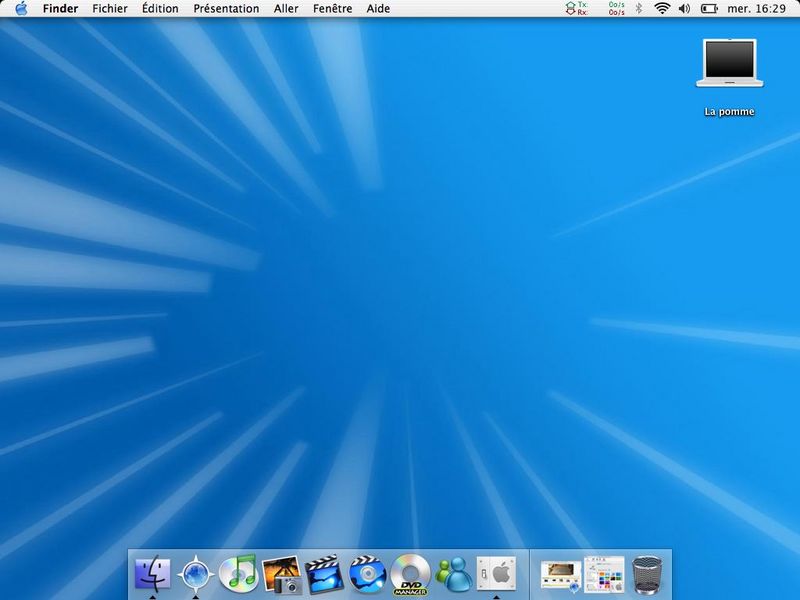The height and width of the screenshot is (600, 800).
Task: Open the Présentation menu
Action: (226, 9)
